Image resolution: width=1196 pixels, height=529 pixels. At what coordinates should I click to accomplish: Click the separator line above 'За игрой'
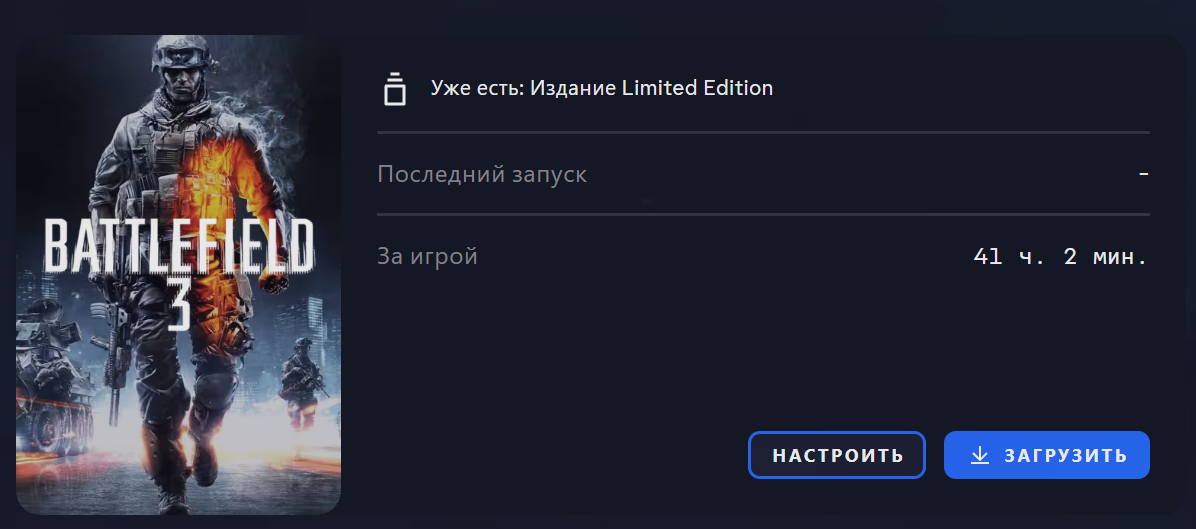click(x=763, y=215)
